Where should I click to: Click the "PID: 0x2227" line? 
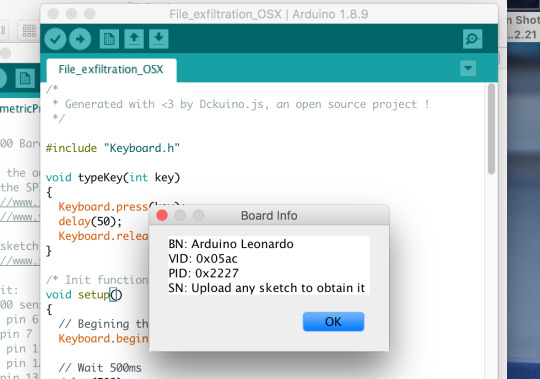point(203,273)
